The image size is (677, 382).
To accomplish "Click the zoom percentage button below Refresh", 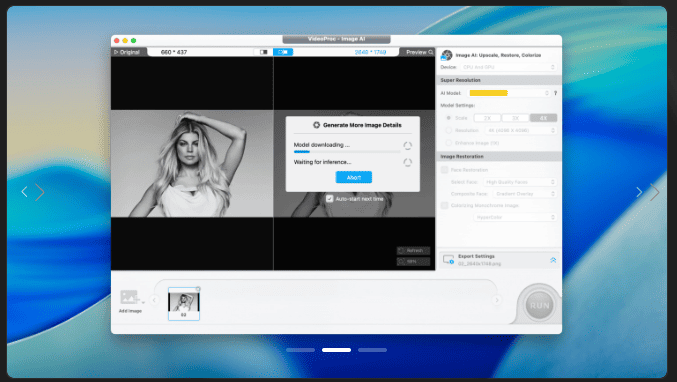I will [413, 262].
